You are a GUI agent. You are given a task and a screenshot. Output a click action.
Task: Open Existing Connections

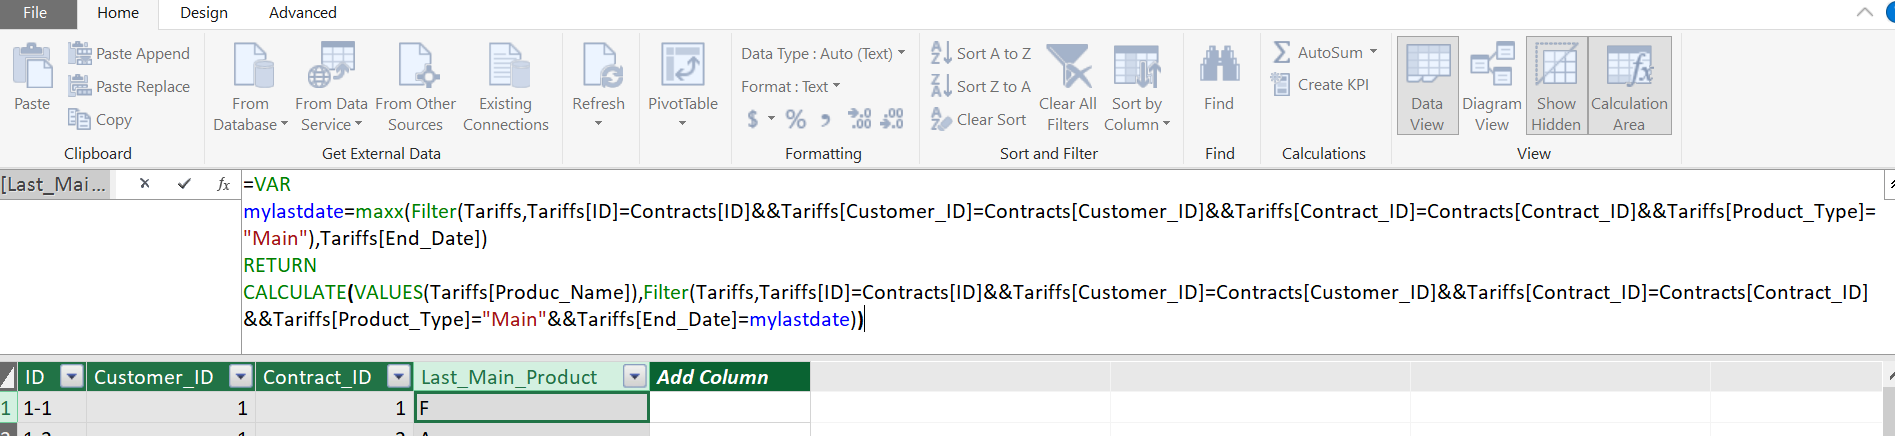coord(506,87)
